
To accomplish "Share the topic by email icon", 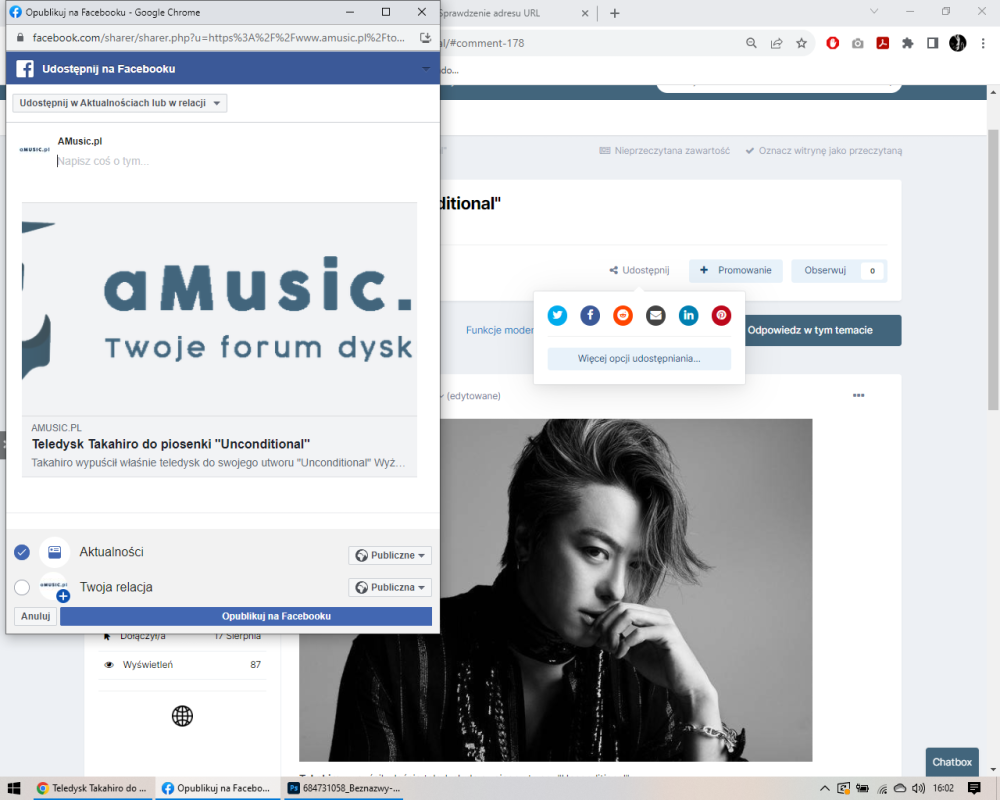I will (656, 316).
